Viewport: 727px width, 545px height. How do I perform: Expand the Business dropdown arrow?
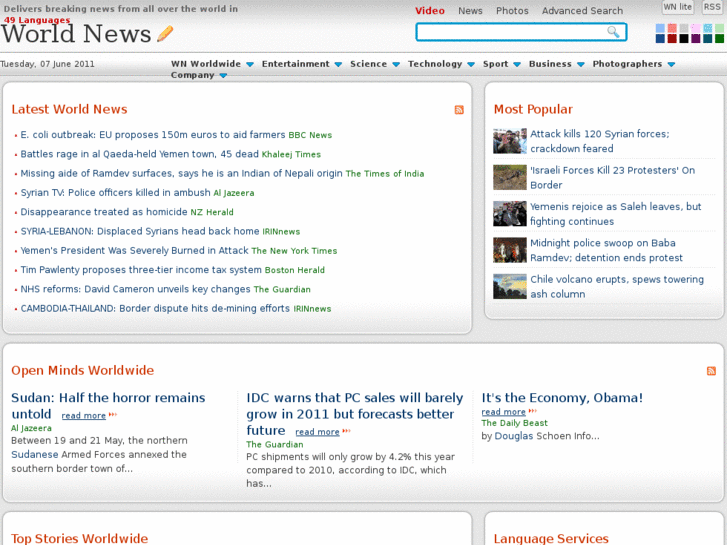[x=580, y=64]
